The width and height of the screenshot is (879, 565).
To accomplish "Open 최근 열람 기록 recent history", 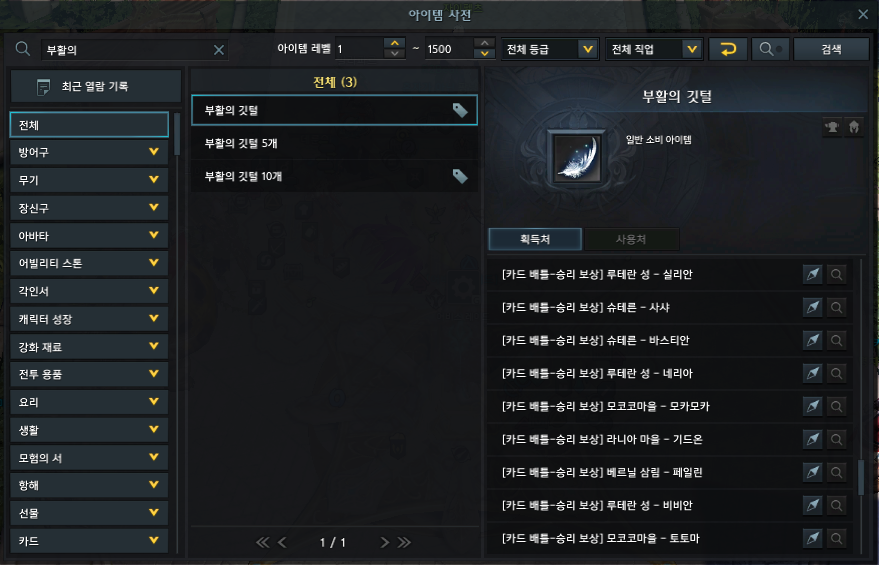I will click(96, 86).
